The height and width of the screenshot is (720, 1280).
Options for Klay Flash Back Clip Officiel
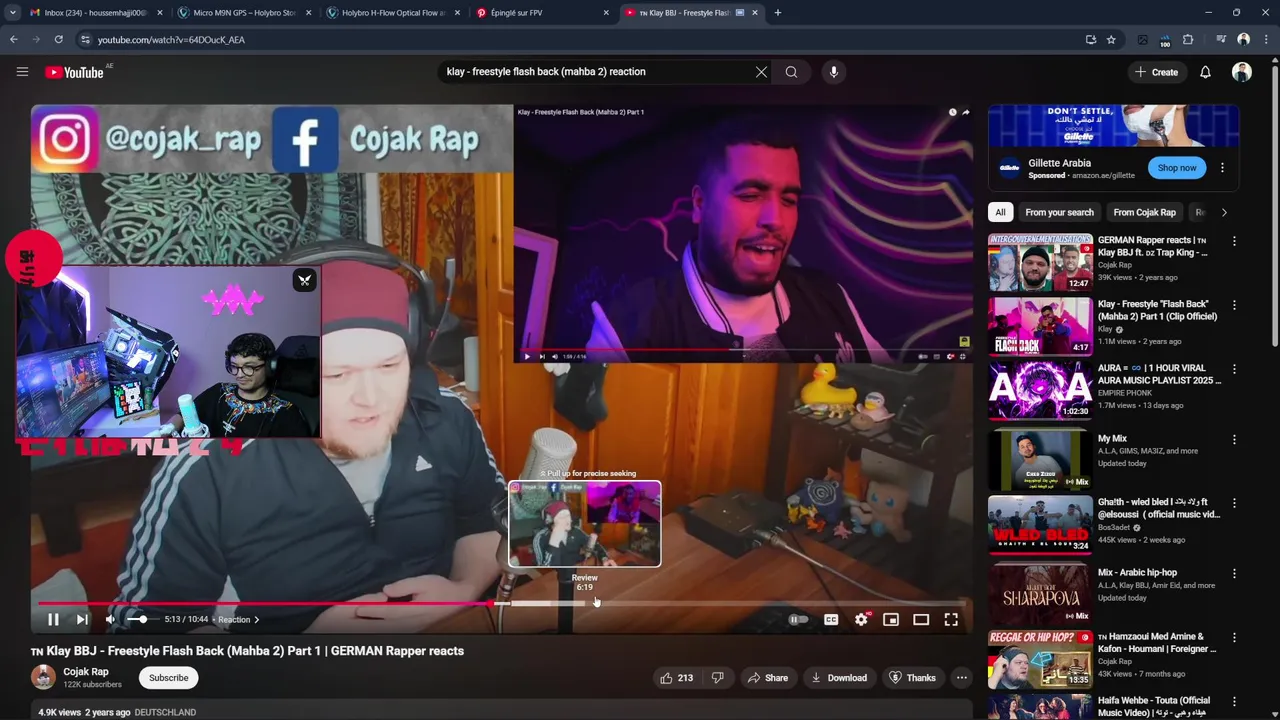pyautogui.click(x=1234, y=305)
